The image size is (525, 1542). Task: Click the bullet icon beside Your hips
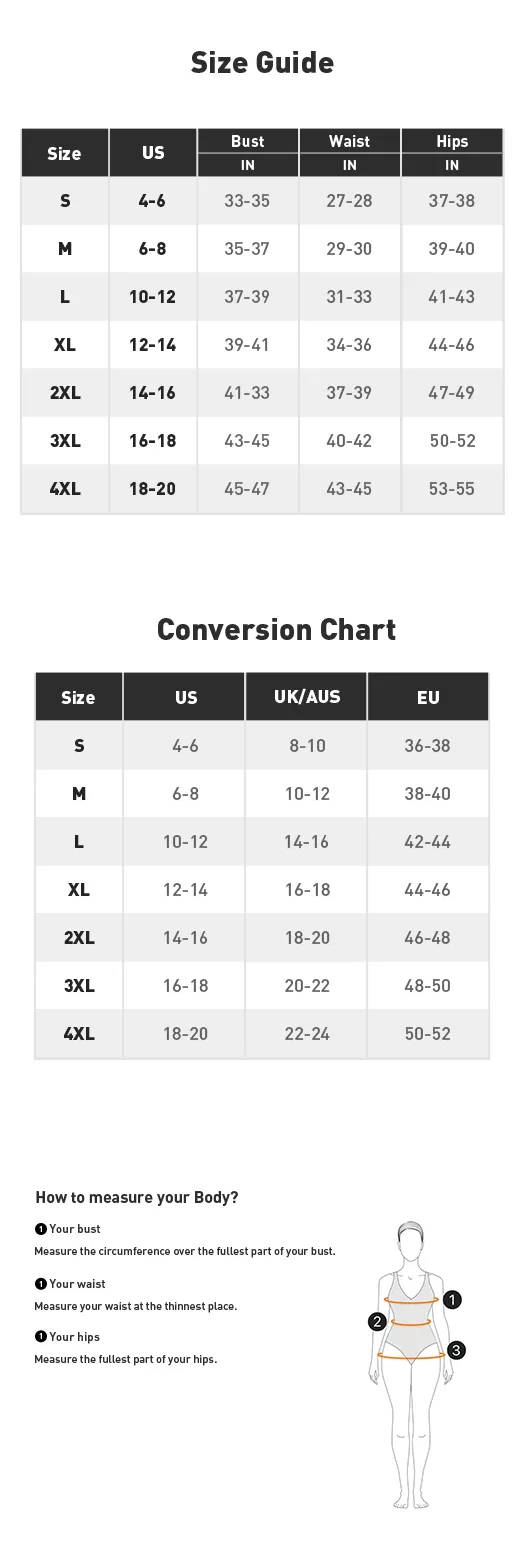click(x=41, y=1337)
